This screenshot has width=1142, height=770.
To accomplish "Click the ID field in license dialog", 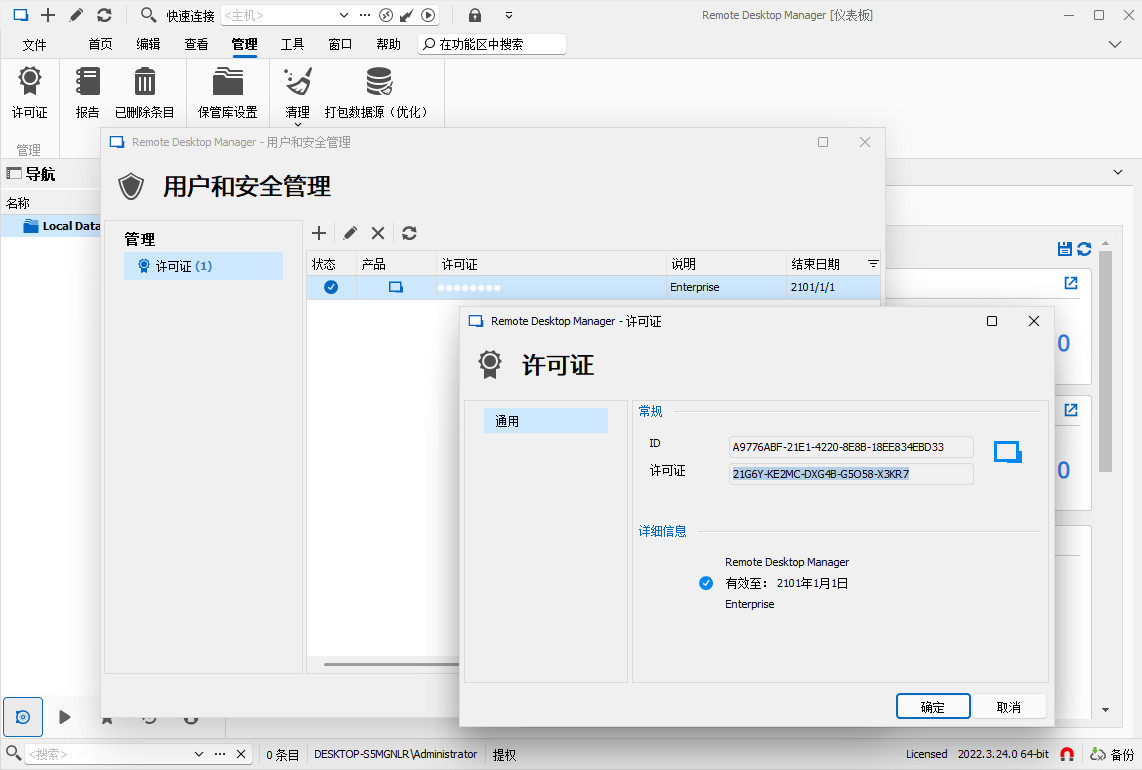I will 851,447.
